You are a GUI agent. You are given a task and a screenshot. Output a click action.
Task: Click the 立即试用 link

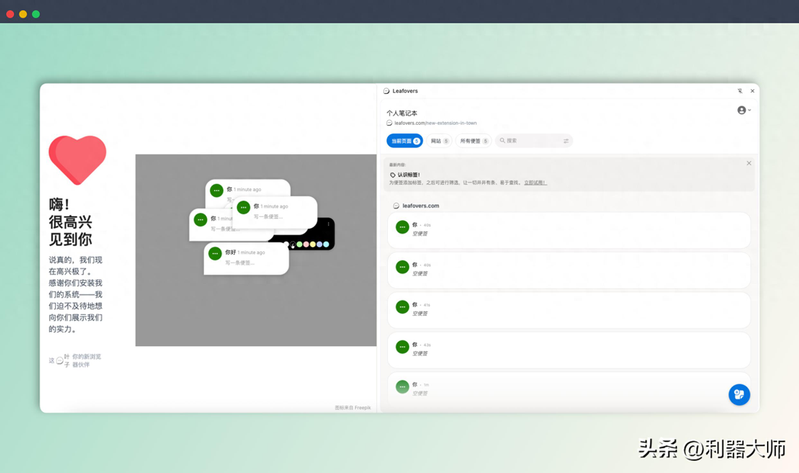[535, 183]
